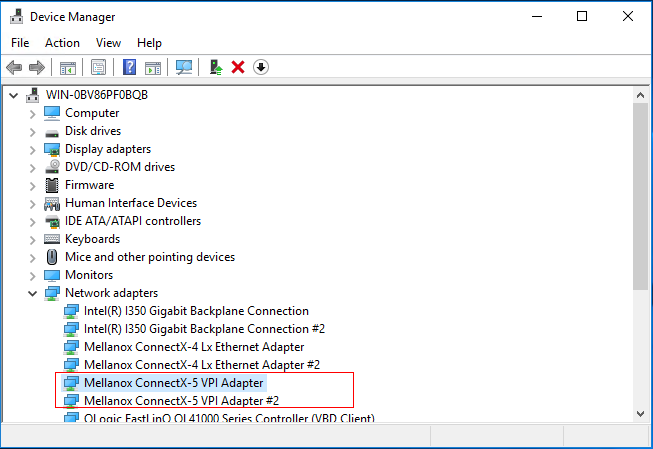Image resolution: width=653 pixels, height=449 pixels.
Task: Select Mellanox ConnectX-5 VPI Adapter #2
Action: tap(182, 401)
